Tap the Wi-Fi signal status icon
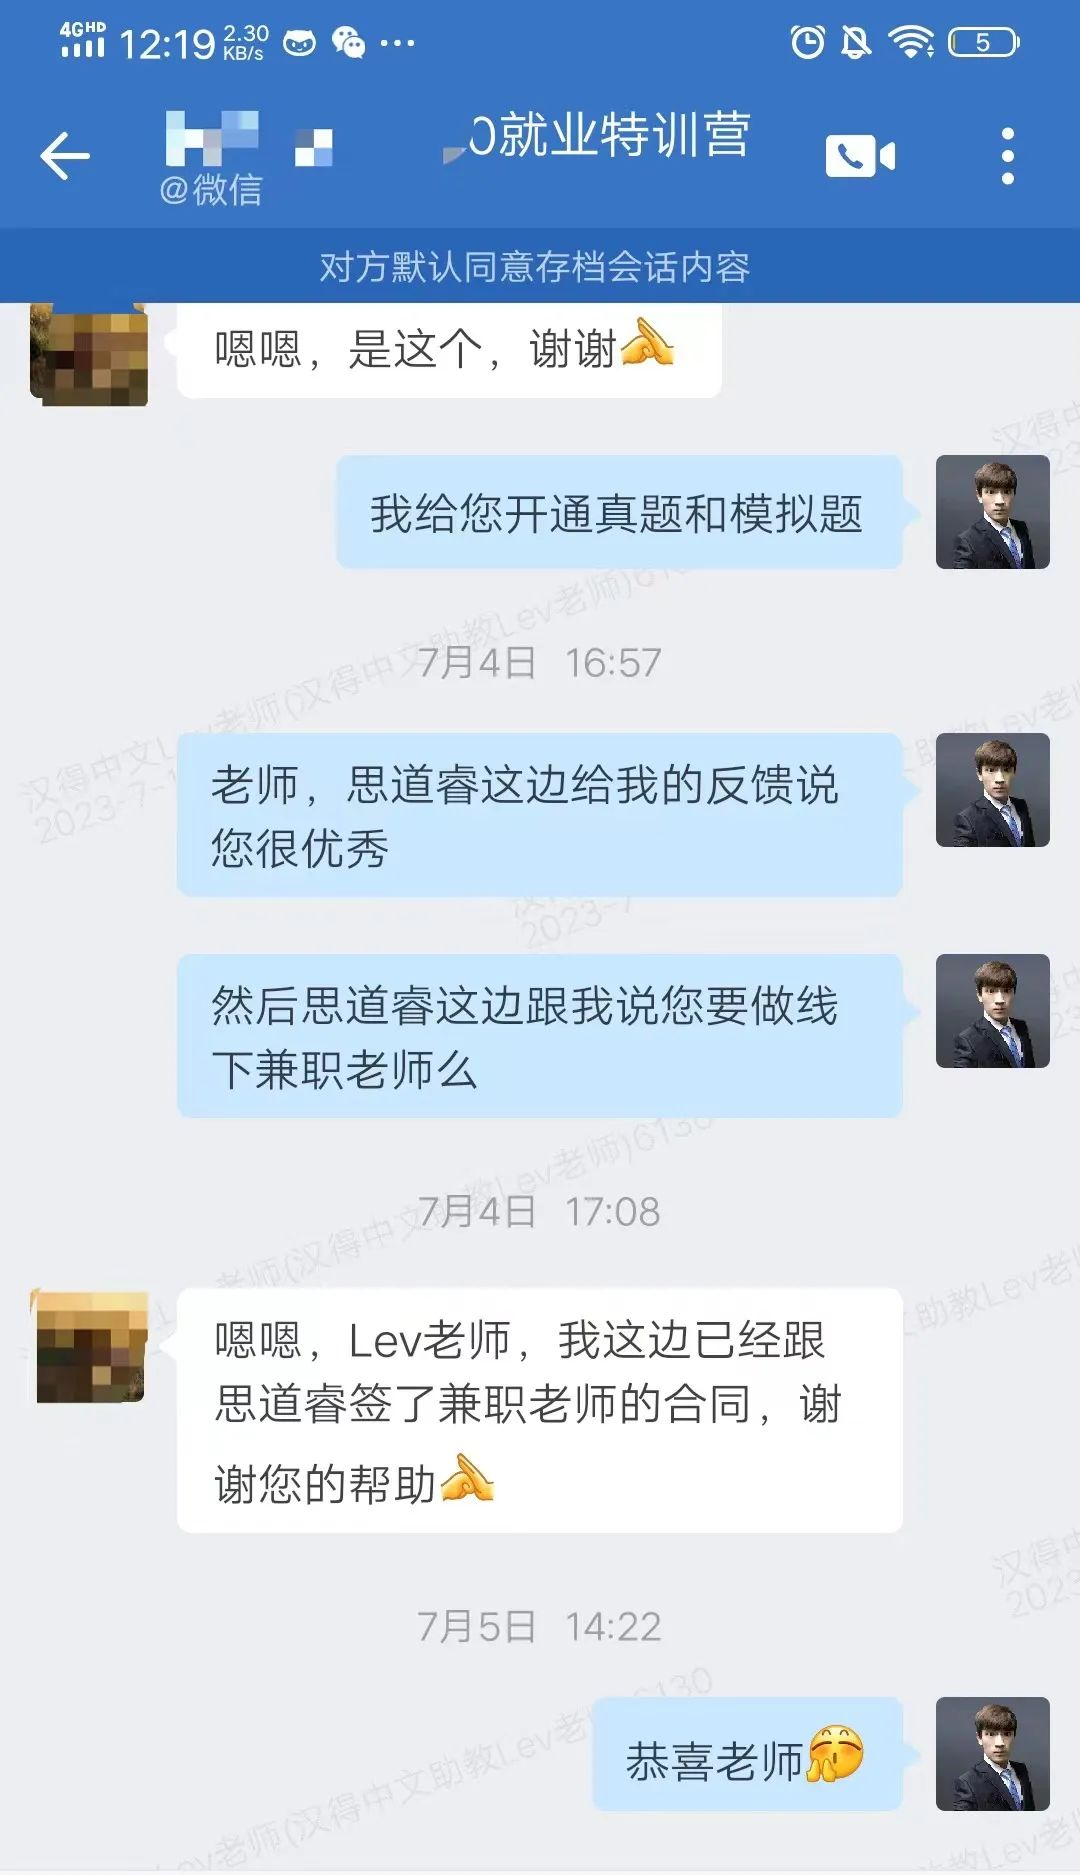 (911, 42)
